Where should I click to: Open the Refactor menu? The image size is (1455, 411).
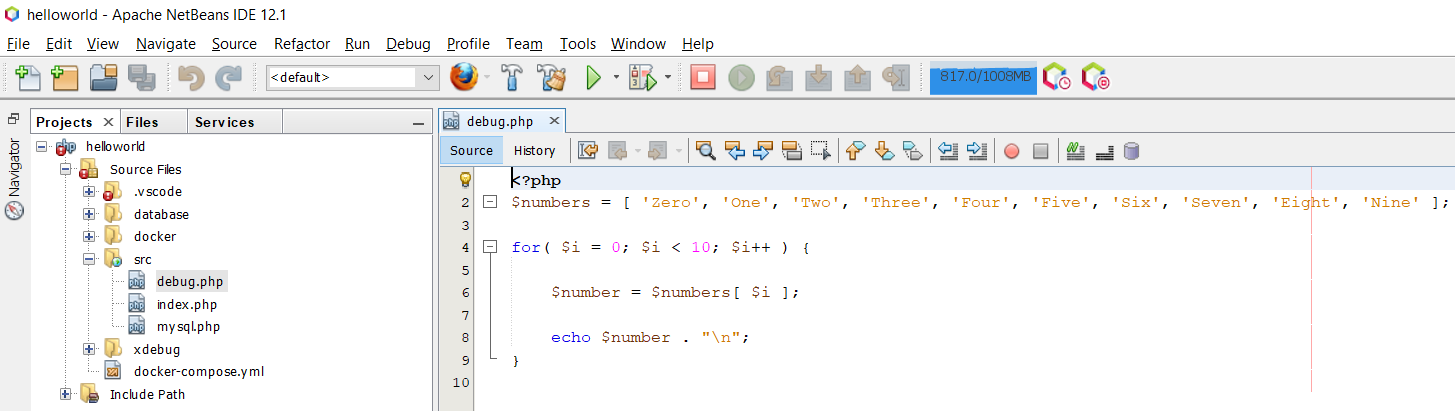302,44
